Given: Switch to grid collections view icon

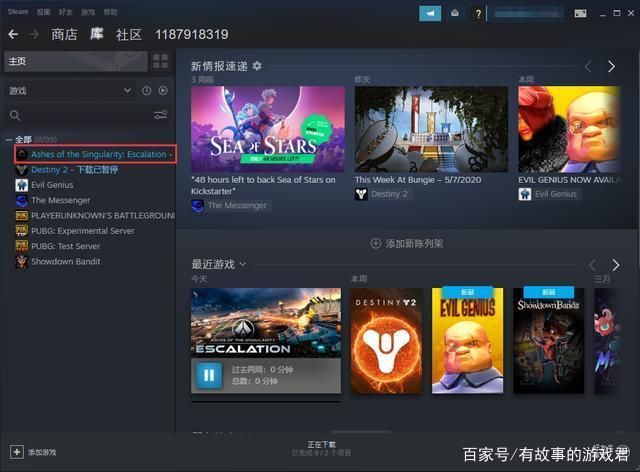Looking at the screenshot, I should coord(160,61).
